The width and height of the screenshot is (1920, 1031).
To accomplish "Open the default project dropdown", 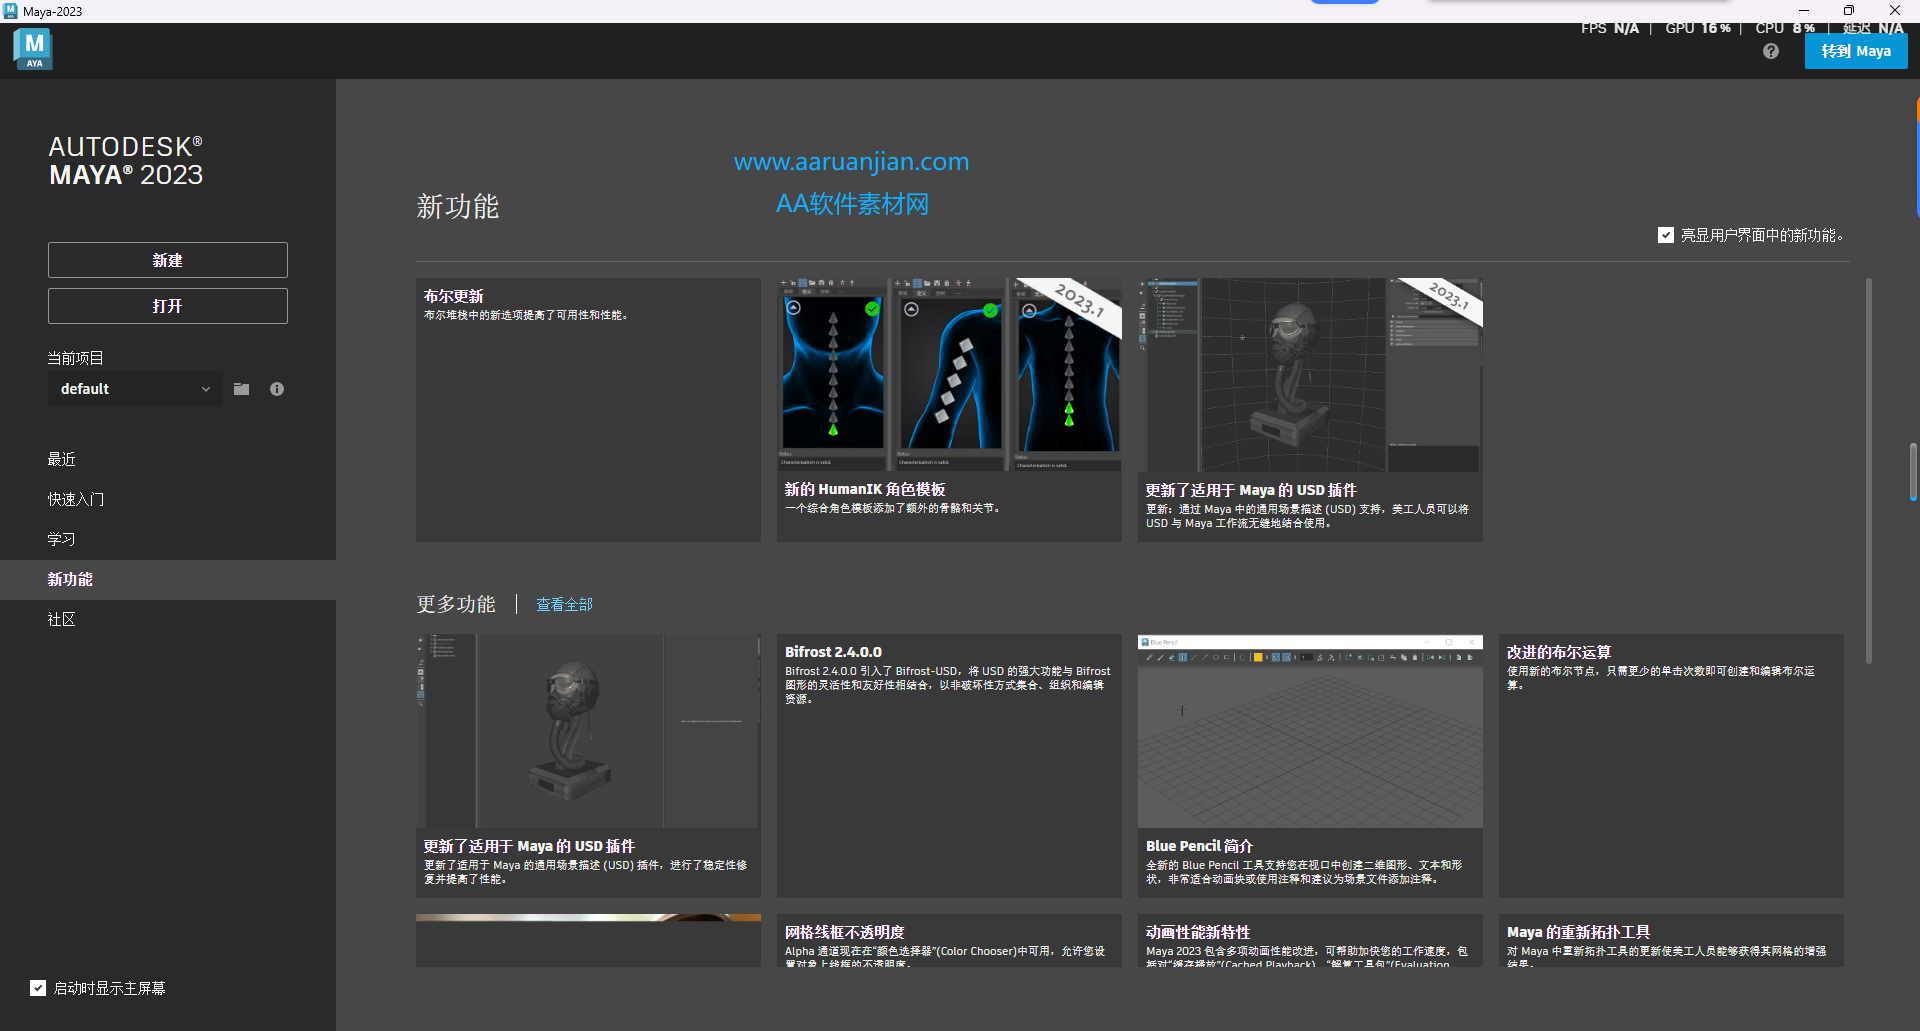I will [135, 389].
